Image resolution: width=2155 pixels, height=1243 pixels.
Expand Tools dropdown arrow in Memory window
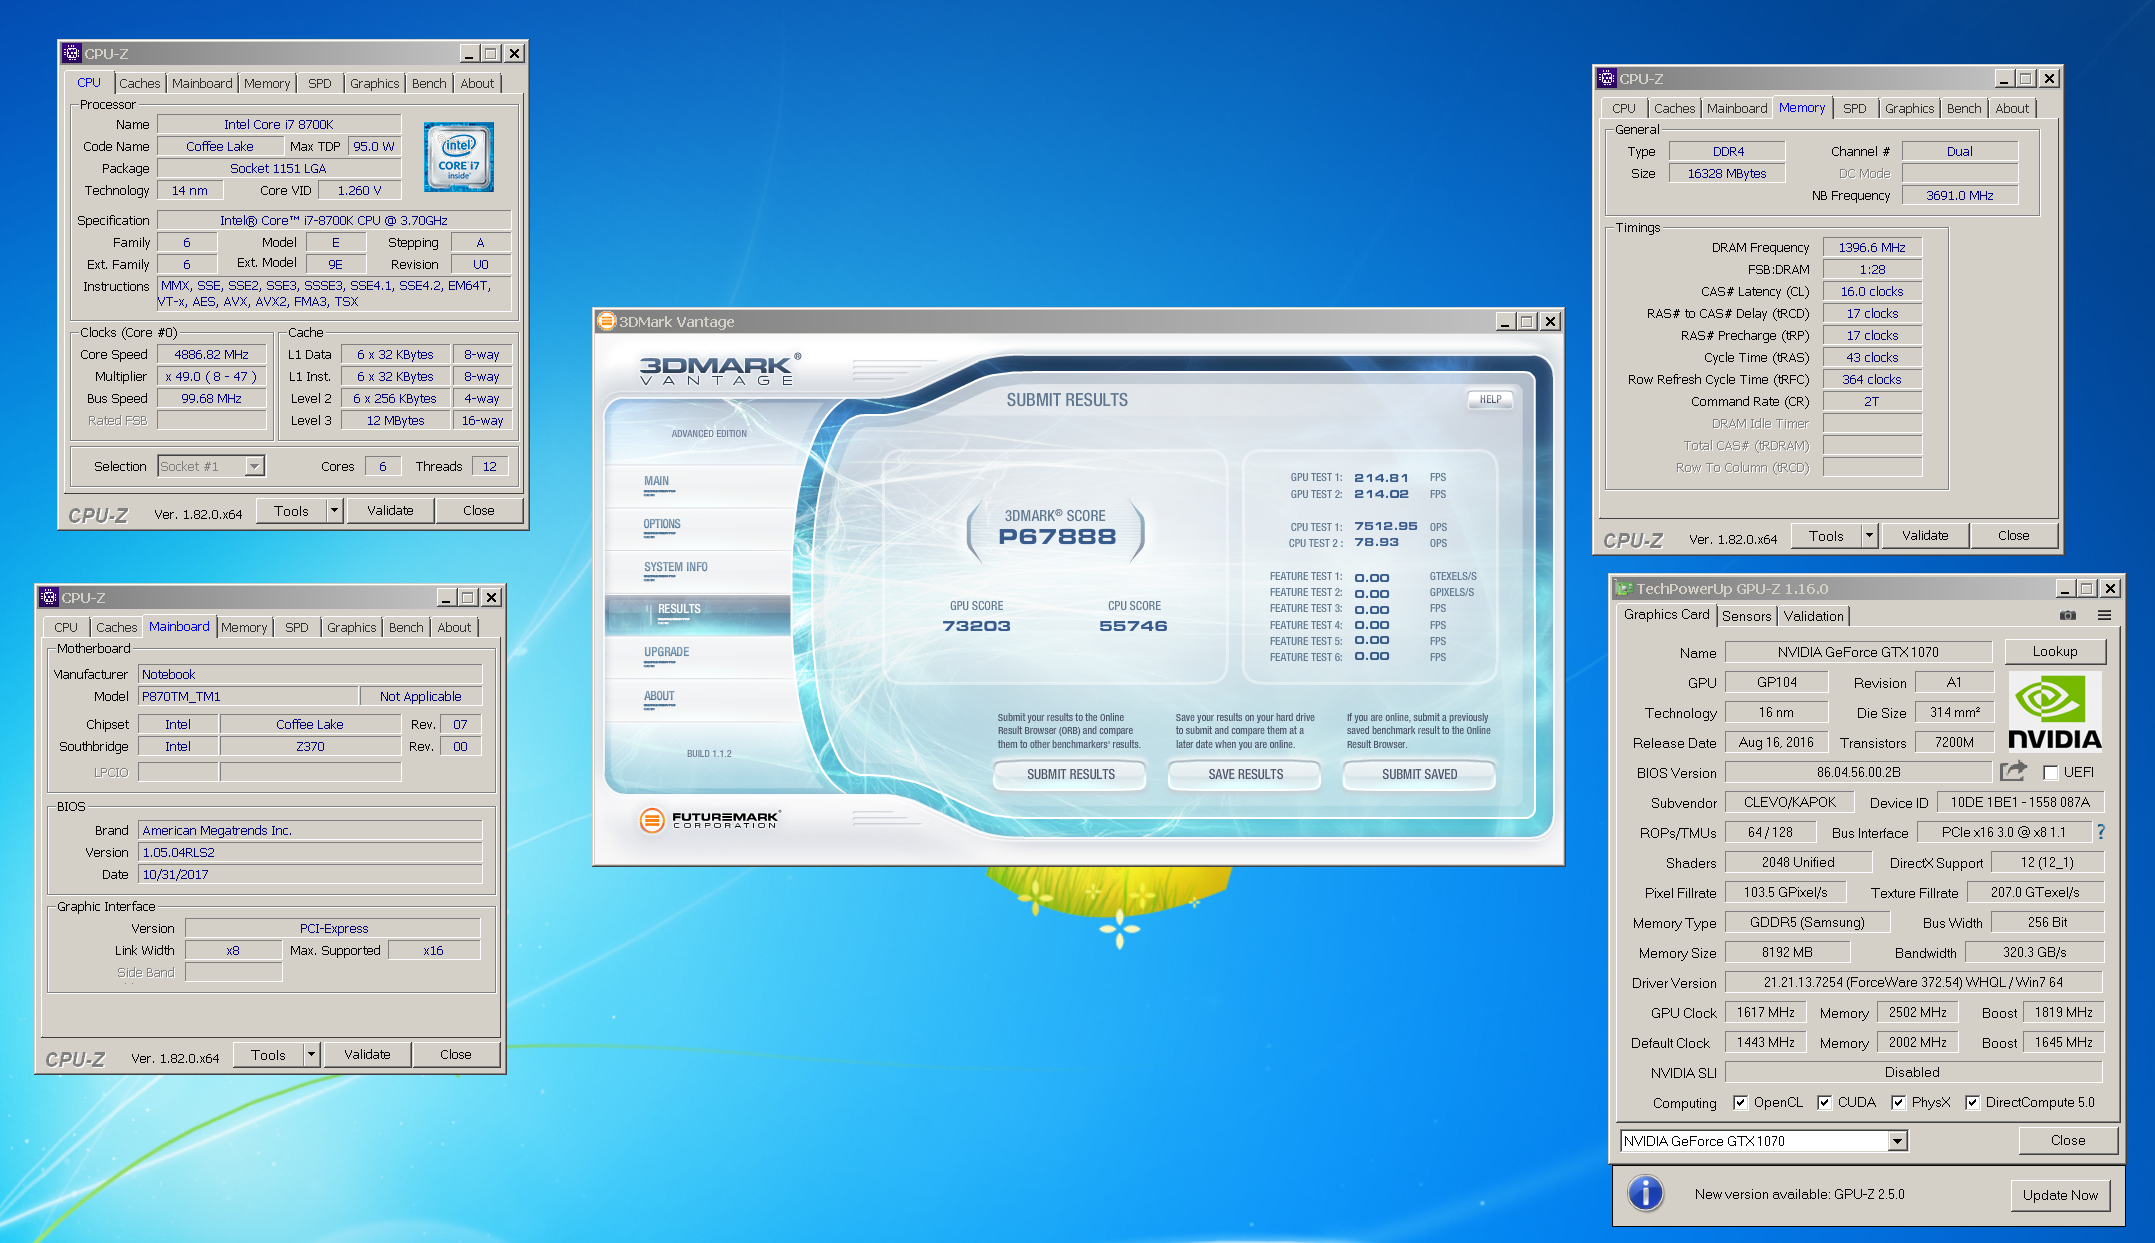coord(1870,535)
